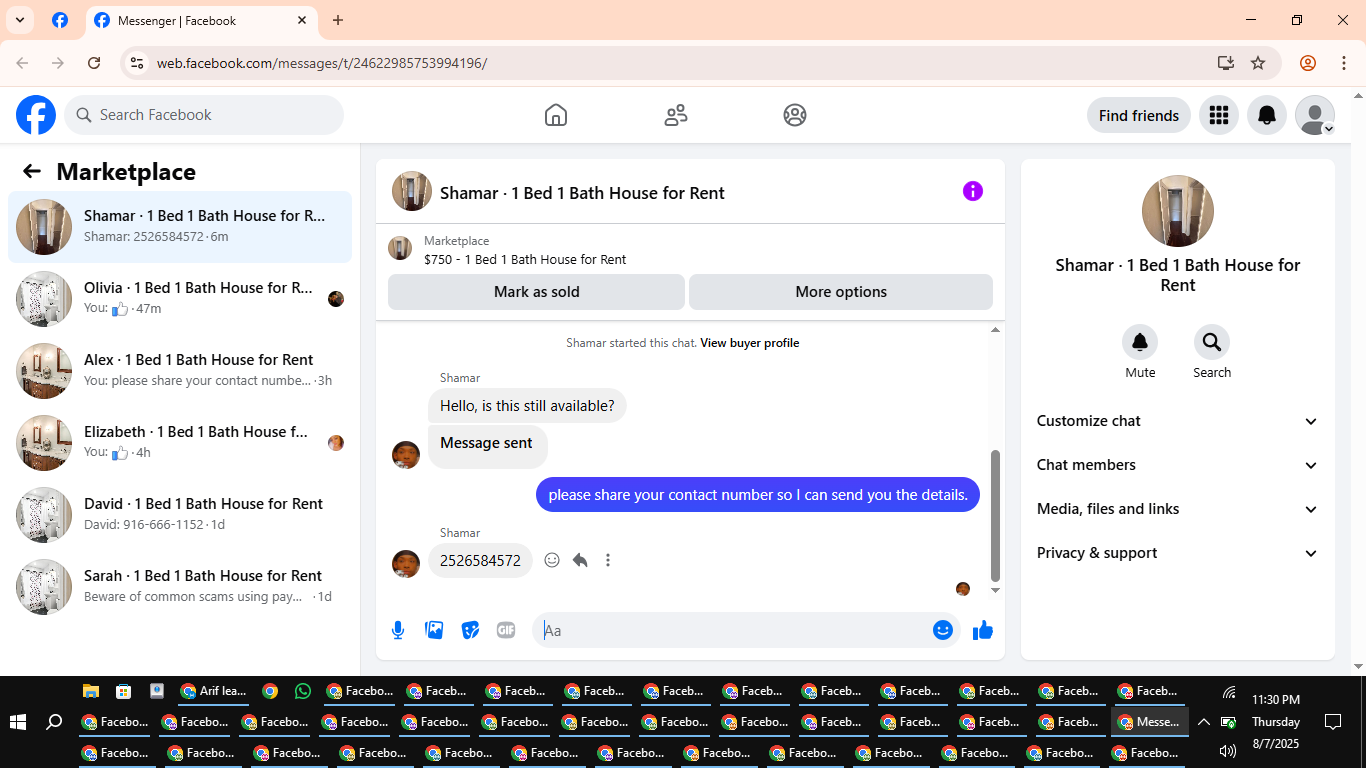Choose a sticker

(470, 630)
